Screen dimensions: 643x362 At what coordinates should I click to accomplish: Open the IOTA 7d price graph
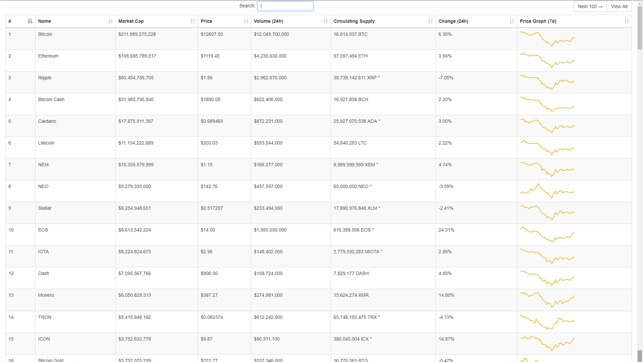547,256
